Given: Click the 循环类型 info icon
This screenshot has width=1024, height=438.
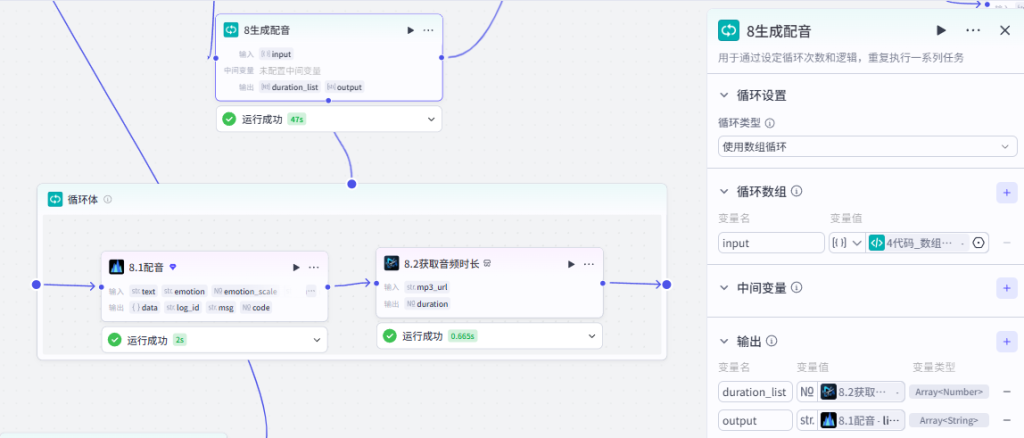Looking at the screenshot, I should pyautogui.click(x=769, y=123).
